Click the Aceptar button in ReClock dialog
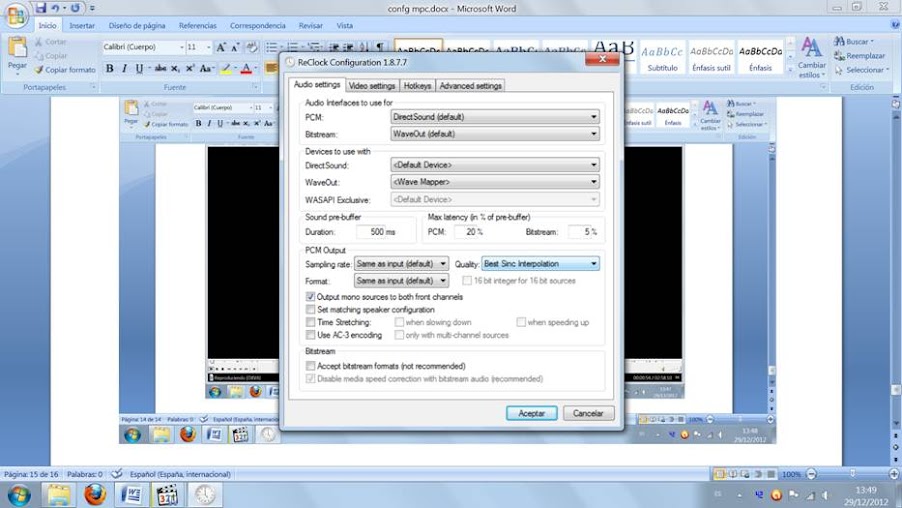 pos(532,413)
